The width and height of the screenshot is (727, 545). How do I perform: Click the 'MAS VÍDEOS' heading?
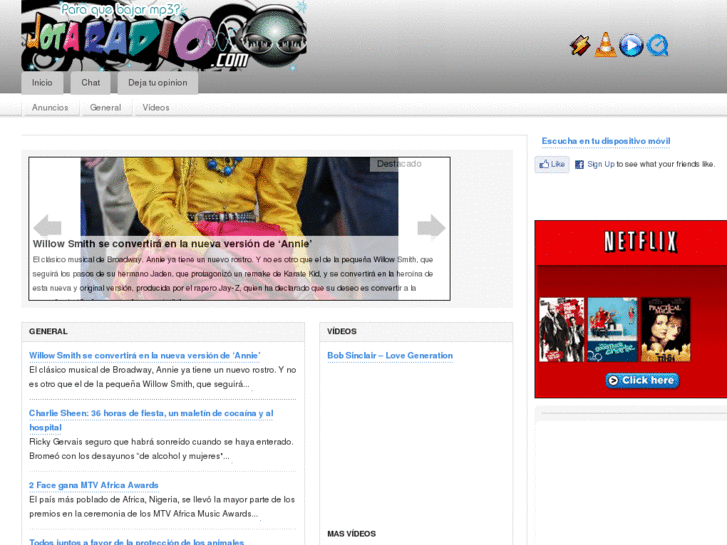[x=351, y=534]
